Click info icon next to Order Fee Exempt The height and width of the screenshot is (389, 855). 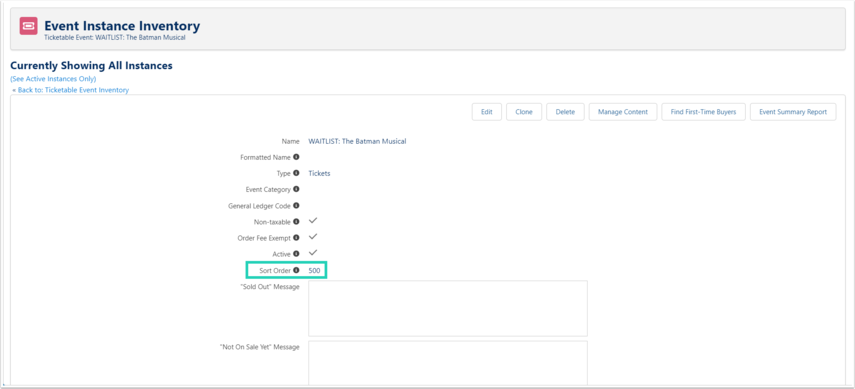coord(296,238)
